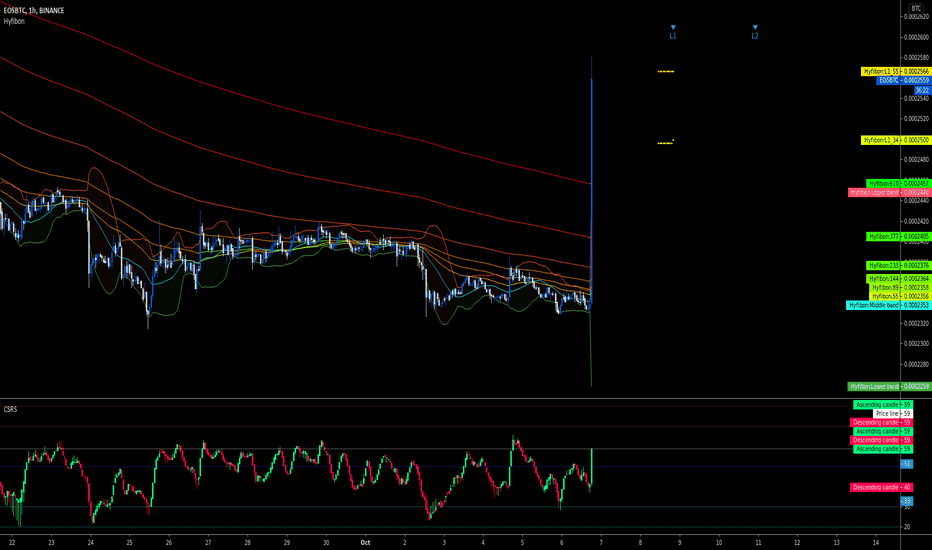Click the Hyfibon:L1_34 yellow price label

[895, 140]
